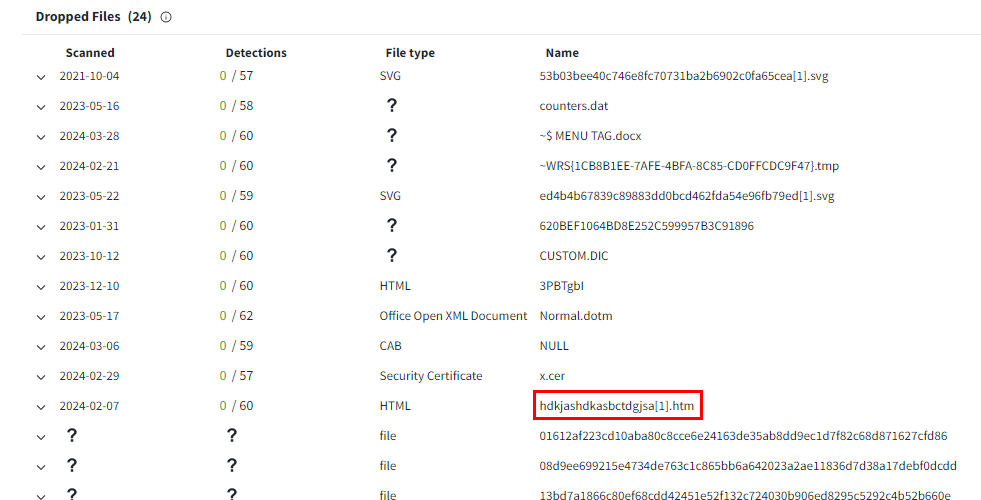Click unknown file type icon for 620BEF1064BD8E252C599957B3C91896
981x500 pixels.
[392, 226]
